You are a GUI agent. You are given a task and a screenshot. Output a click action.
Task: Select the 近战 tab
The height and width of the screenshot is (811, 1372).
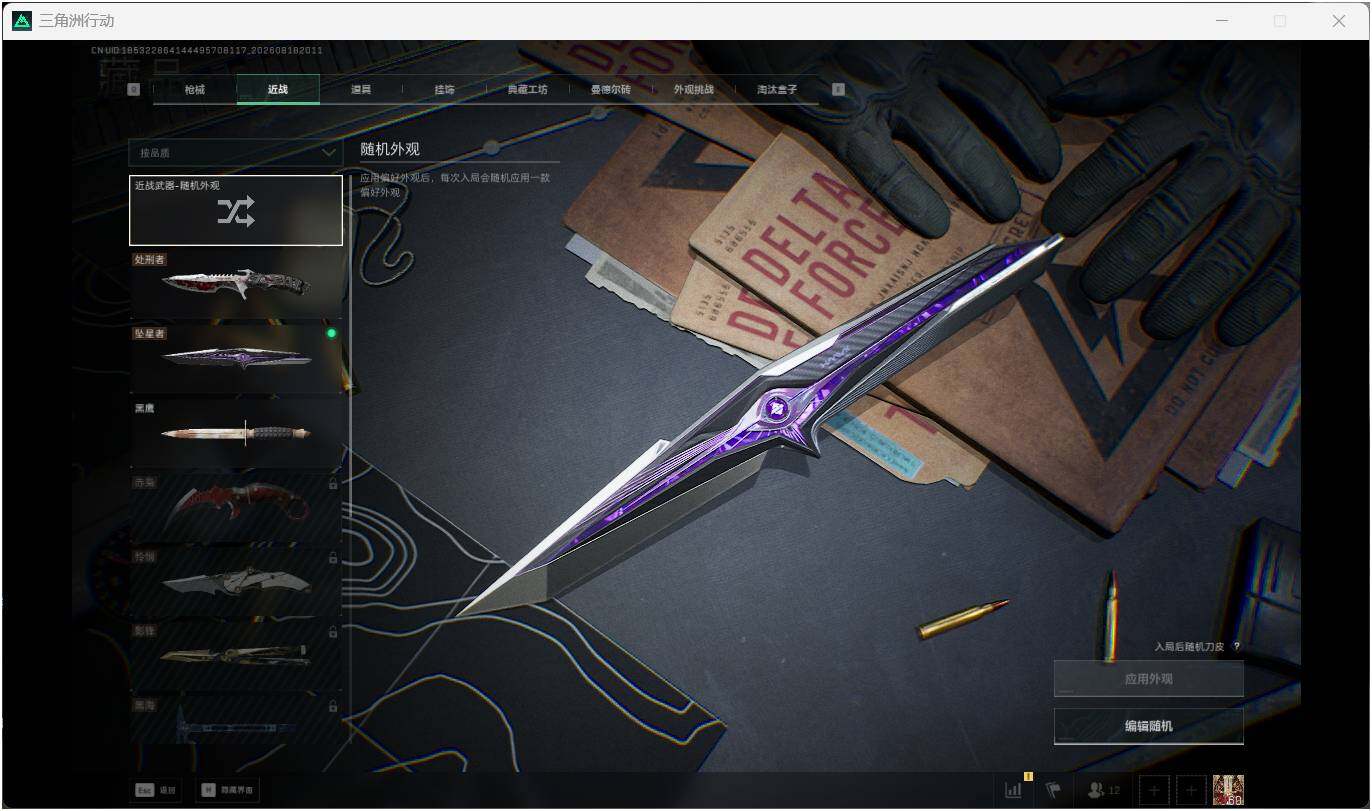point(278,89)
